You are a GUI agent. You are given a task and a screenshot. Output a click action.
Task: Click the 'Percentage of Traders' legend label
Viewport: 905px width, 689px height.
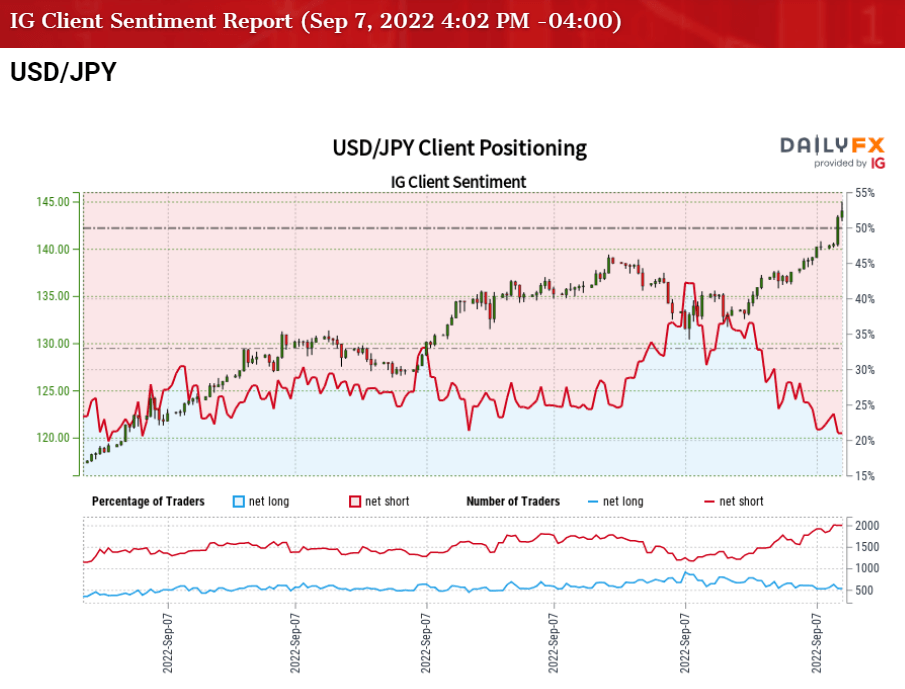point(148,501)
